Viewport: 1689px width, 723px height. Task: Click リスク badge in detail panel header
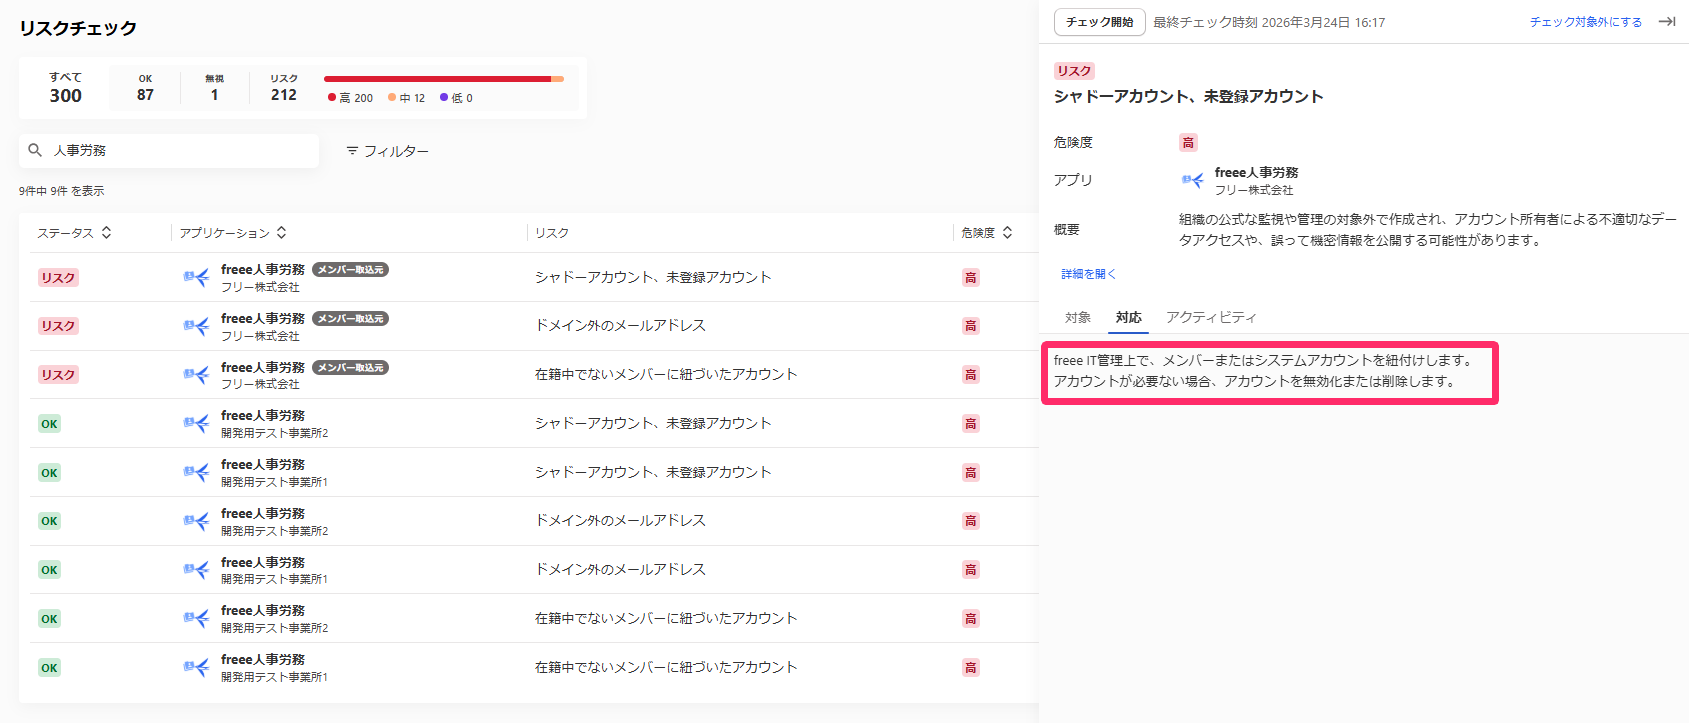[1074, 71]
